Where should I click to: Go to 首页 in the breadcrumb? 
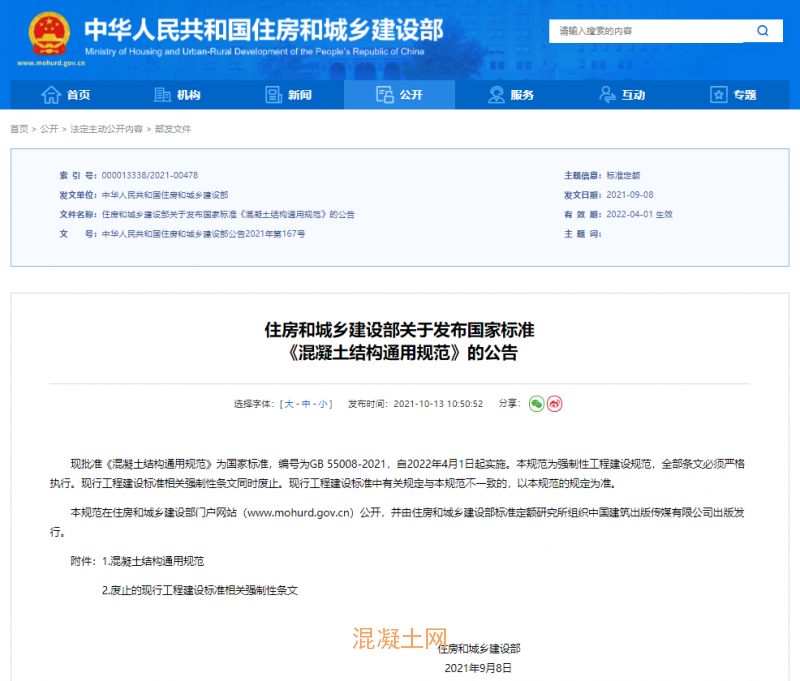pyautogui.click(x=19, y=129)
